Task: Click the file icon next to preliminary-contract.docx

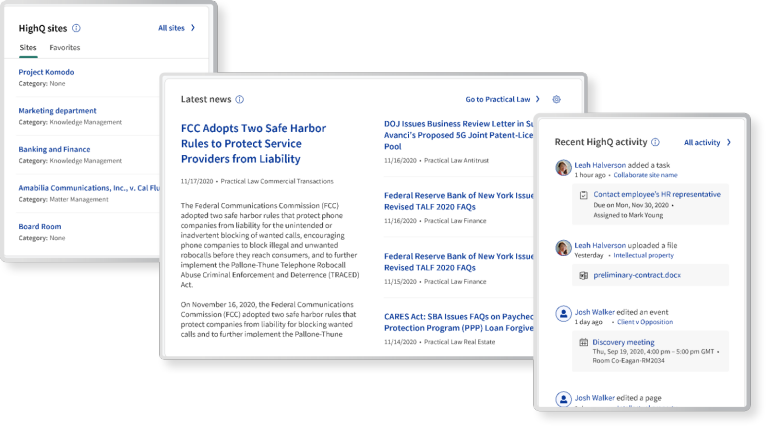Action: [583, 275]
